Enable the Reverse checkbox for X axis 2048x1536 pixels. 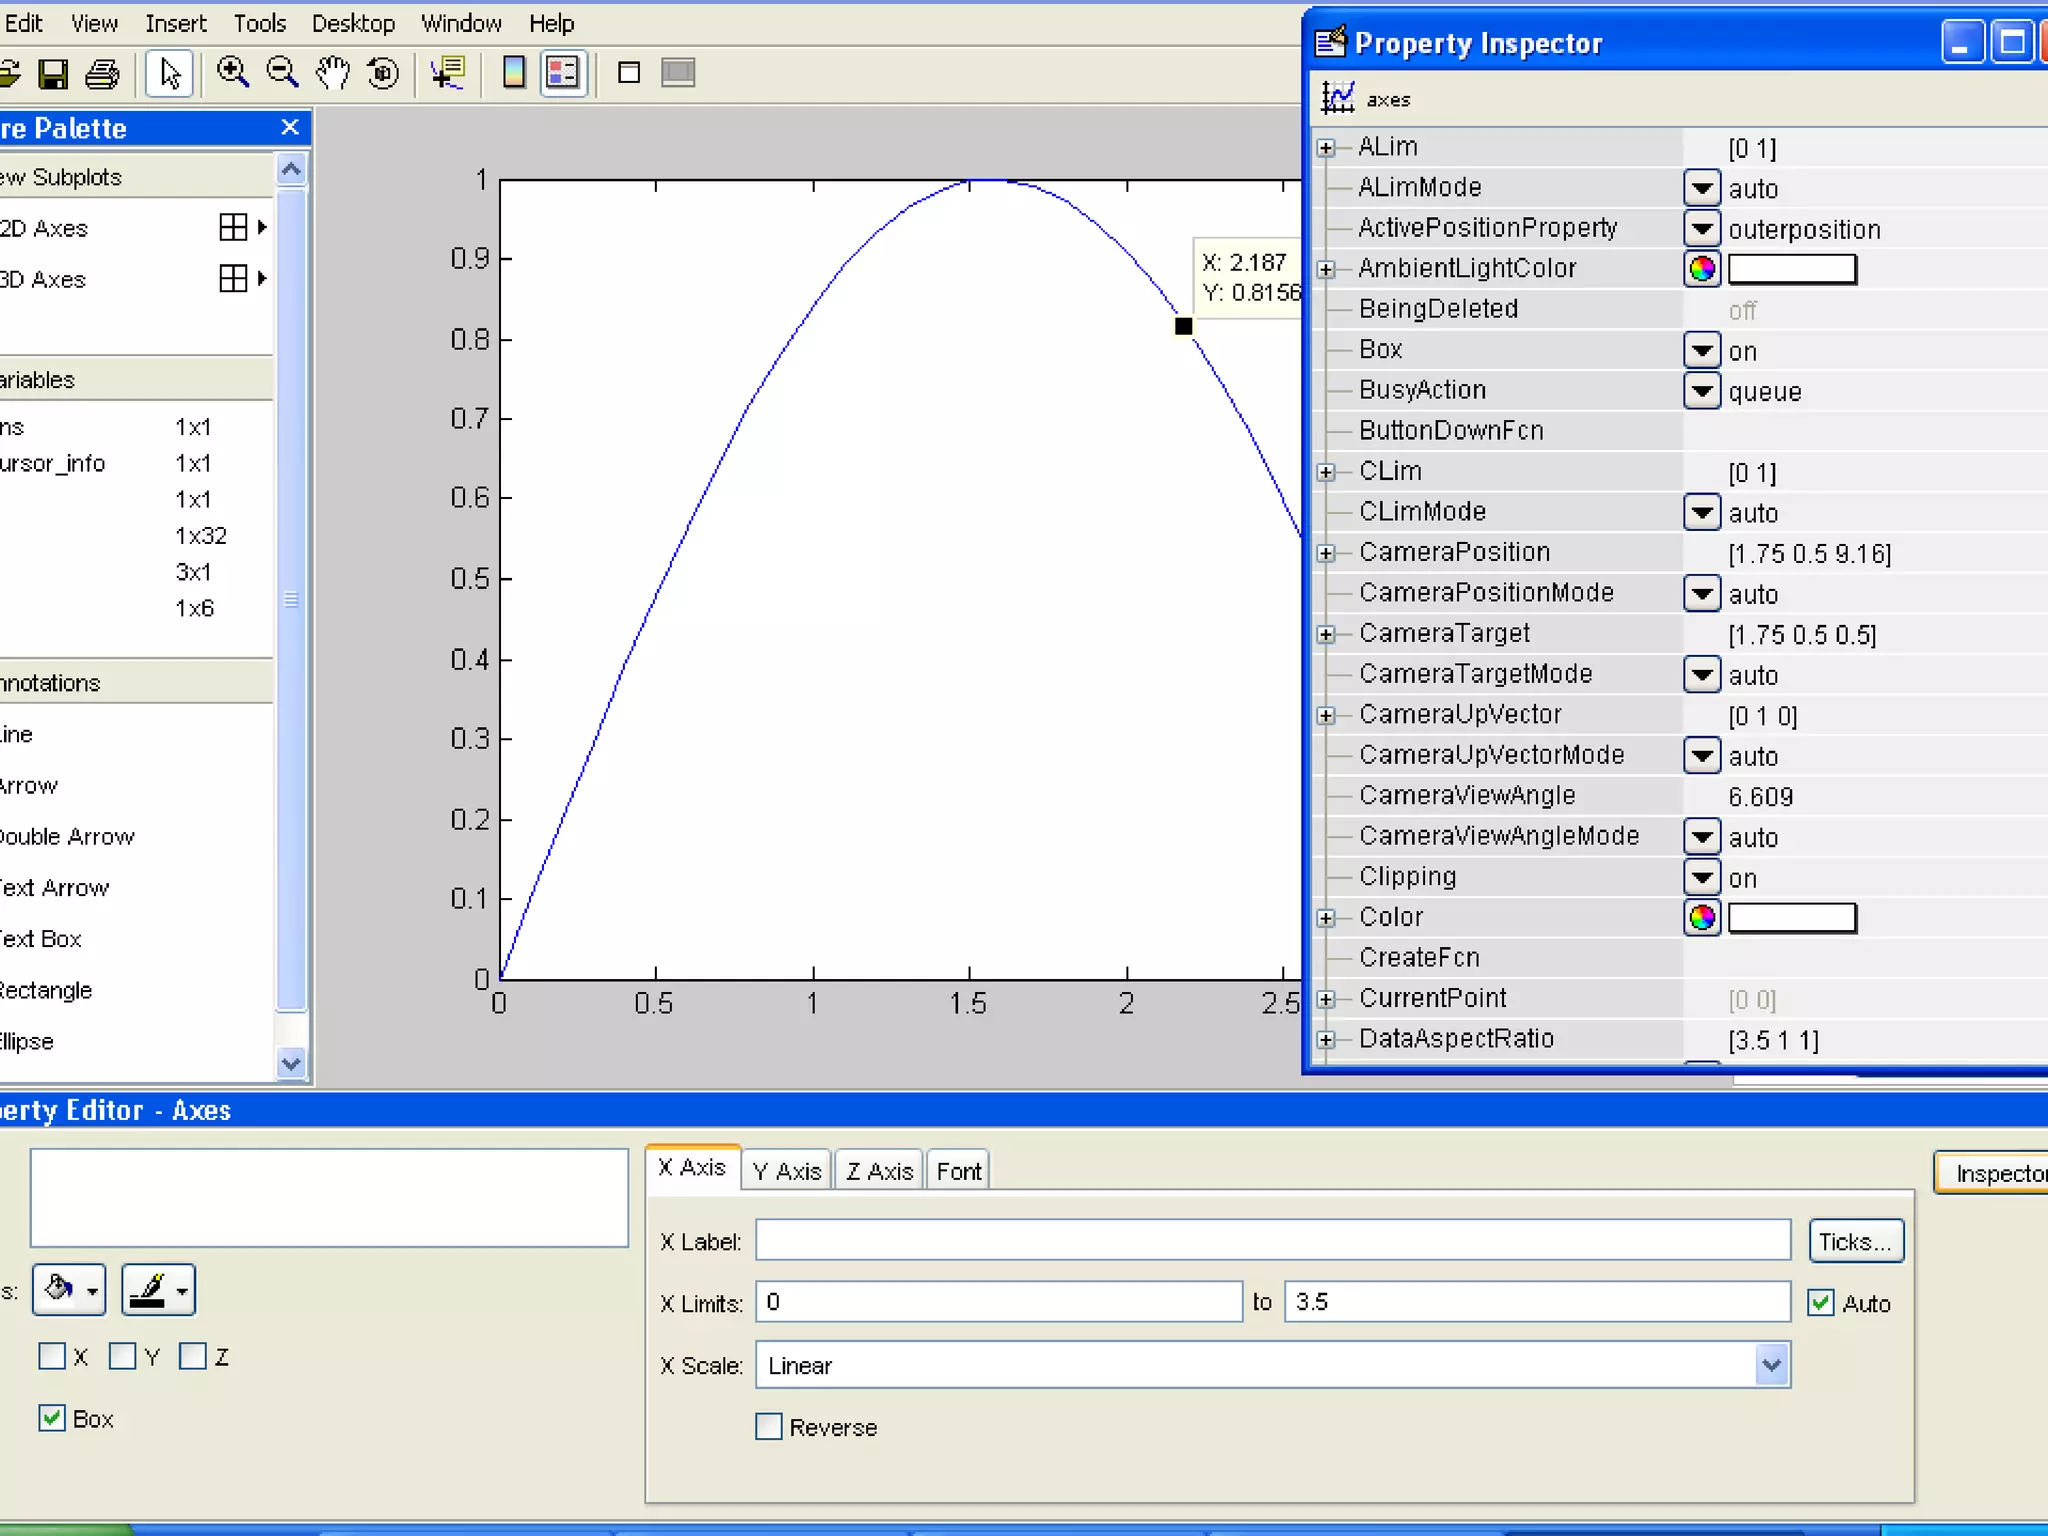point(769,1427)
